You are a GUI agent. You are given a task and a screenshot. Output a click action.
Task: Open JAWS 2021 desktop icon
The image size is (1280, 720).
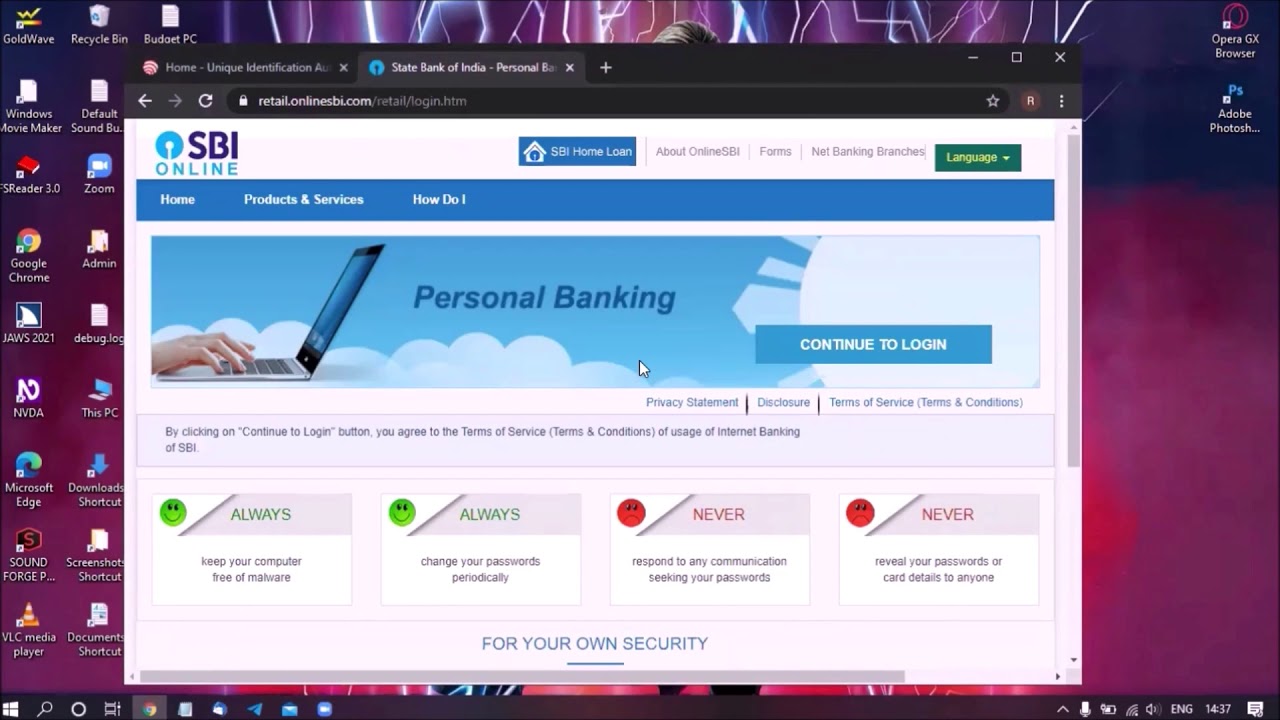point(29,323)
